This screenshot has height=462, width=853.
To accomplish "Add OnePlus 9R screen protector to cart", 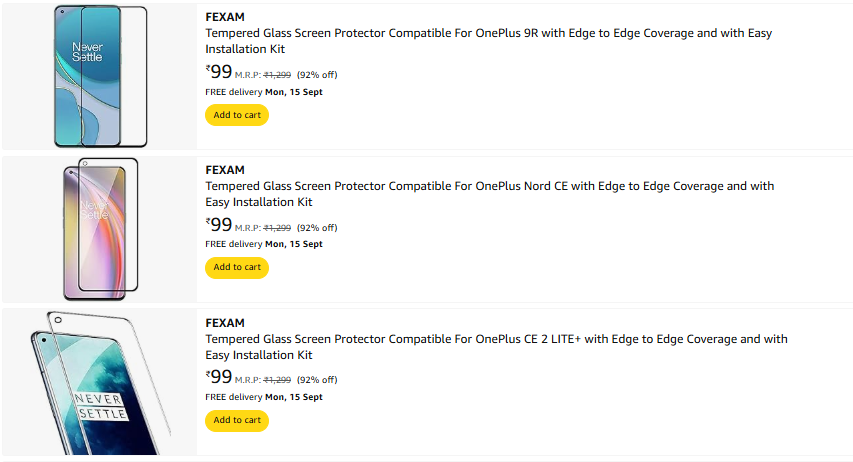I will click(237, 115).
